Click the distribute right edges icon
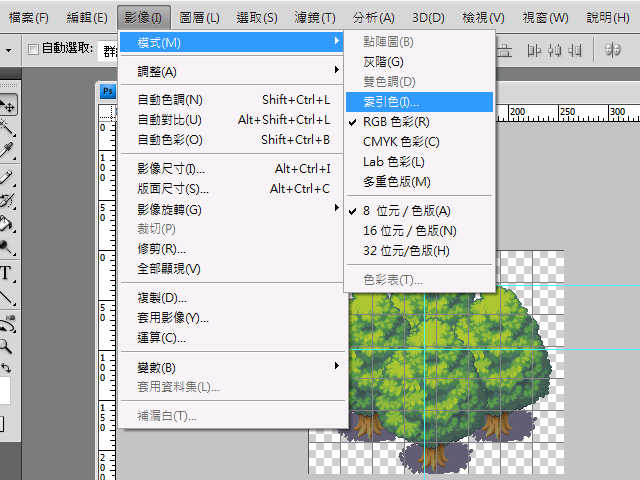This screenshot has width=640, height=480. click(x=575, y=51)
